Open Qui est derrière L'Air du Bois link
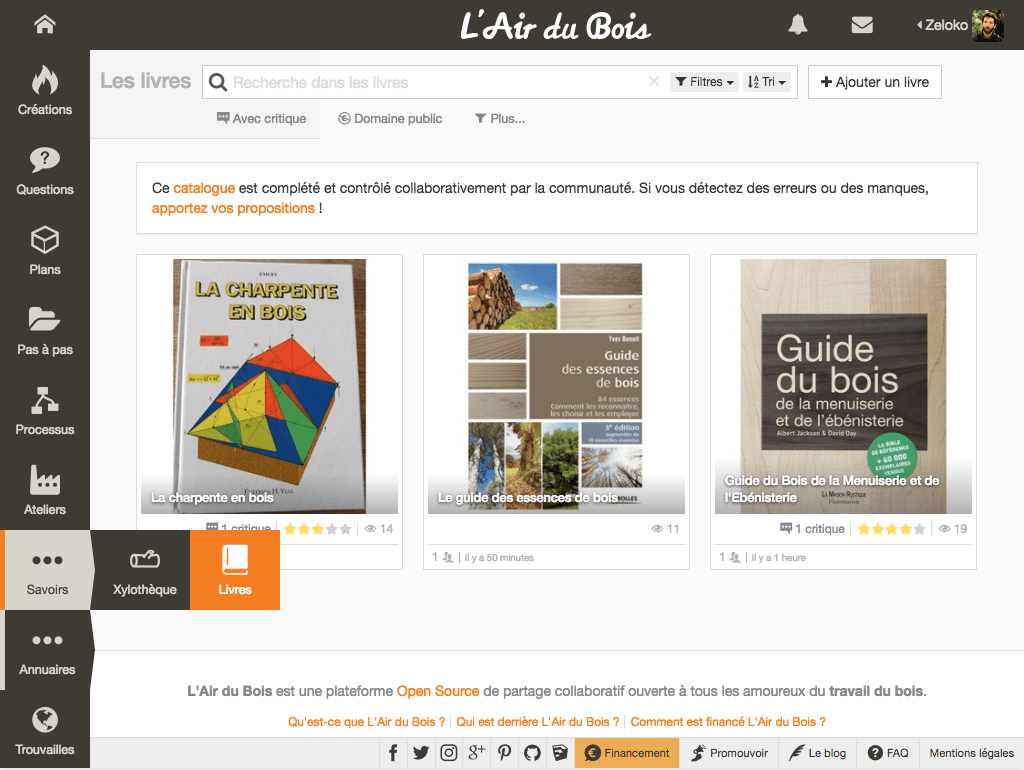Viewport: 1024px width, 770px height. click(537, 722)
